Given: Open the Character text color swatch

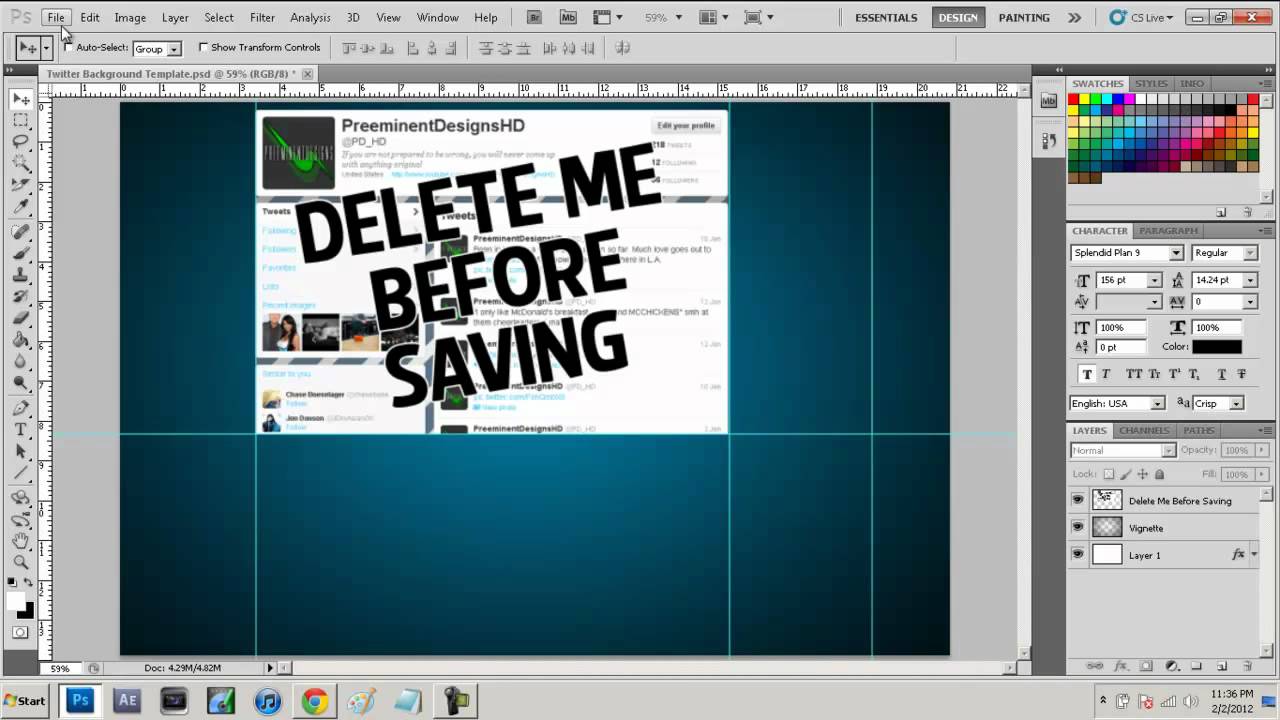Looking at the screenshot, I should 1216,346.
